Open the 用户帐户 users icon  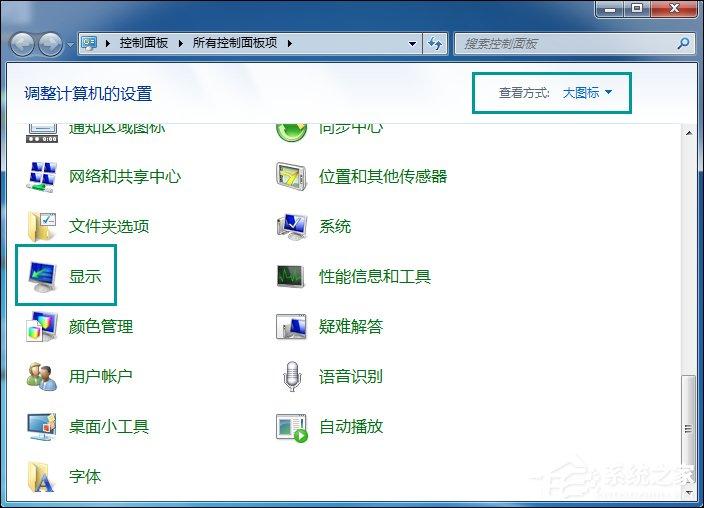coord(42,376)
